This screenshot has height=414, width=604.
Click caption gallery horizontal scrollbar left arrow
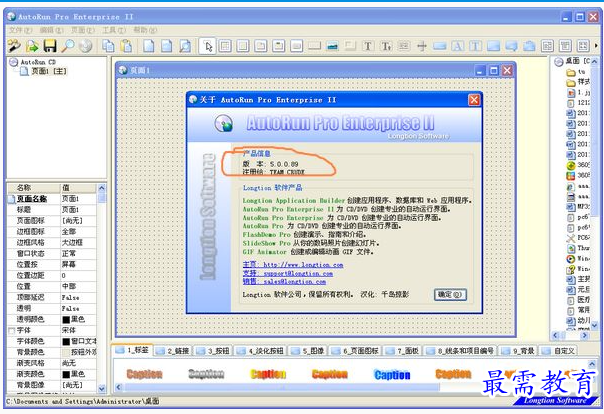[119, 387]
